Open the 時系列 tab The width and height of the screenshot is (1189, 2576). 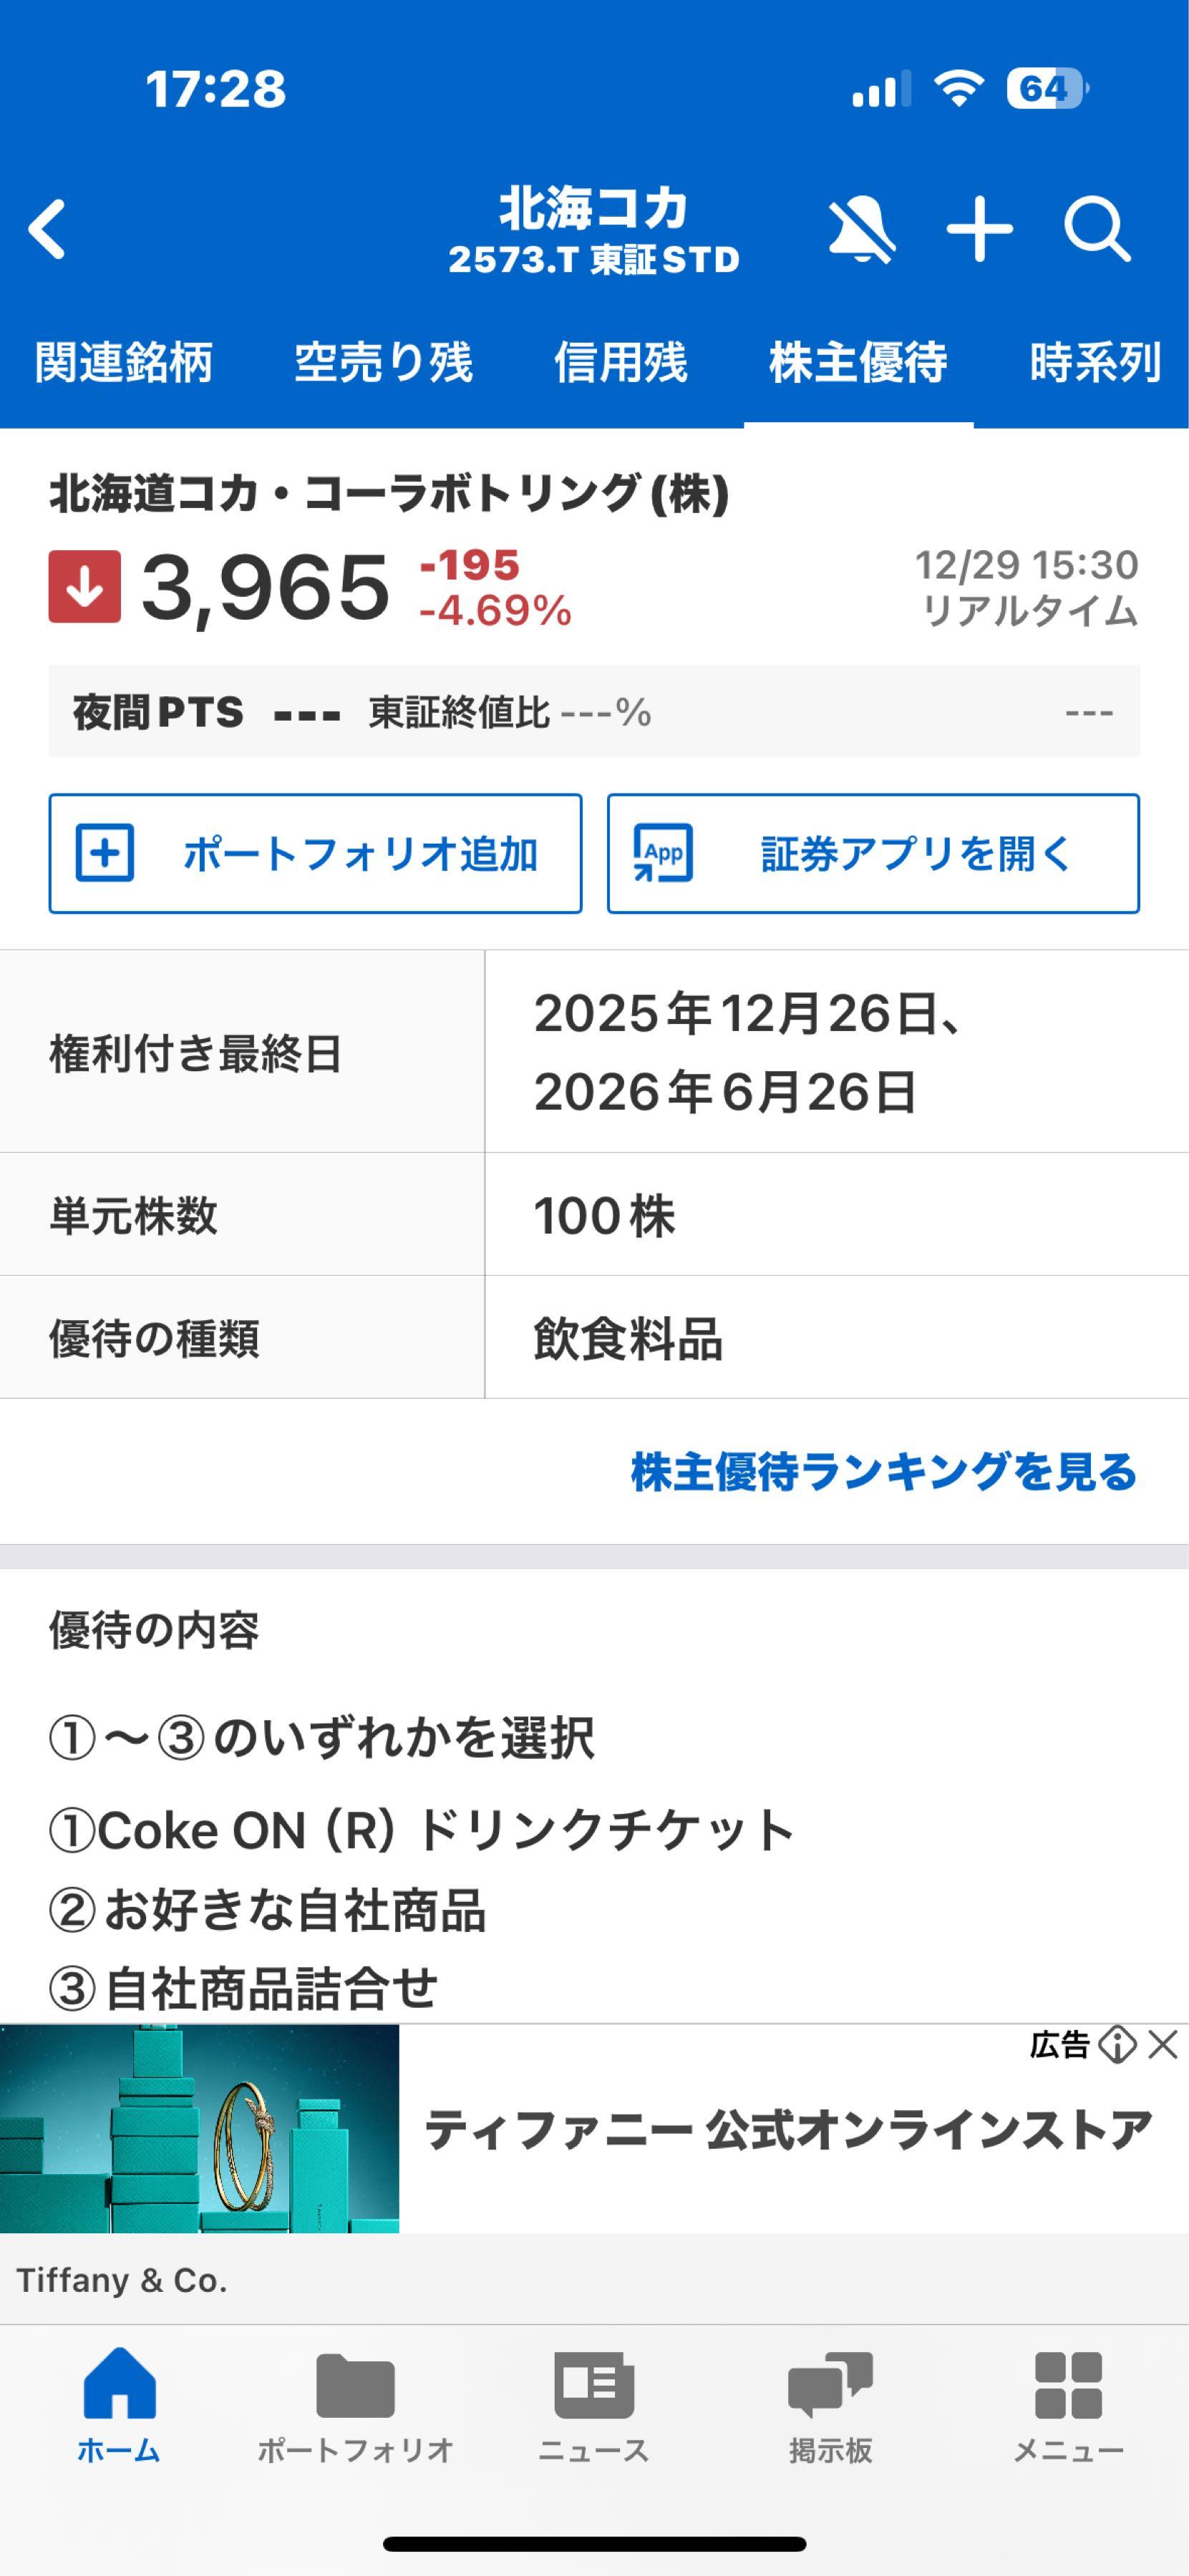(1095, 362)
